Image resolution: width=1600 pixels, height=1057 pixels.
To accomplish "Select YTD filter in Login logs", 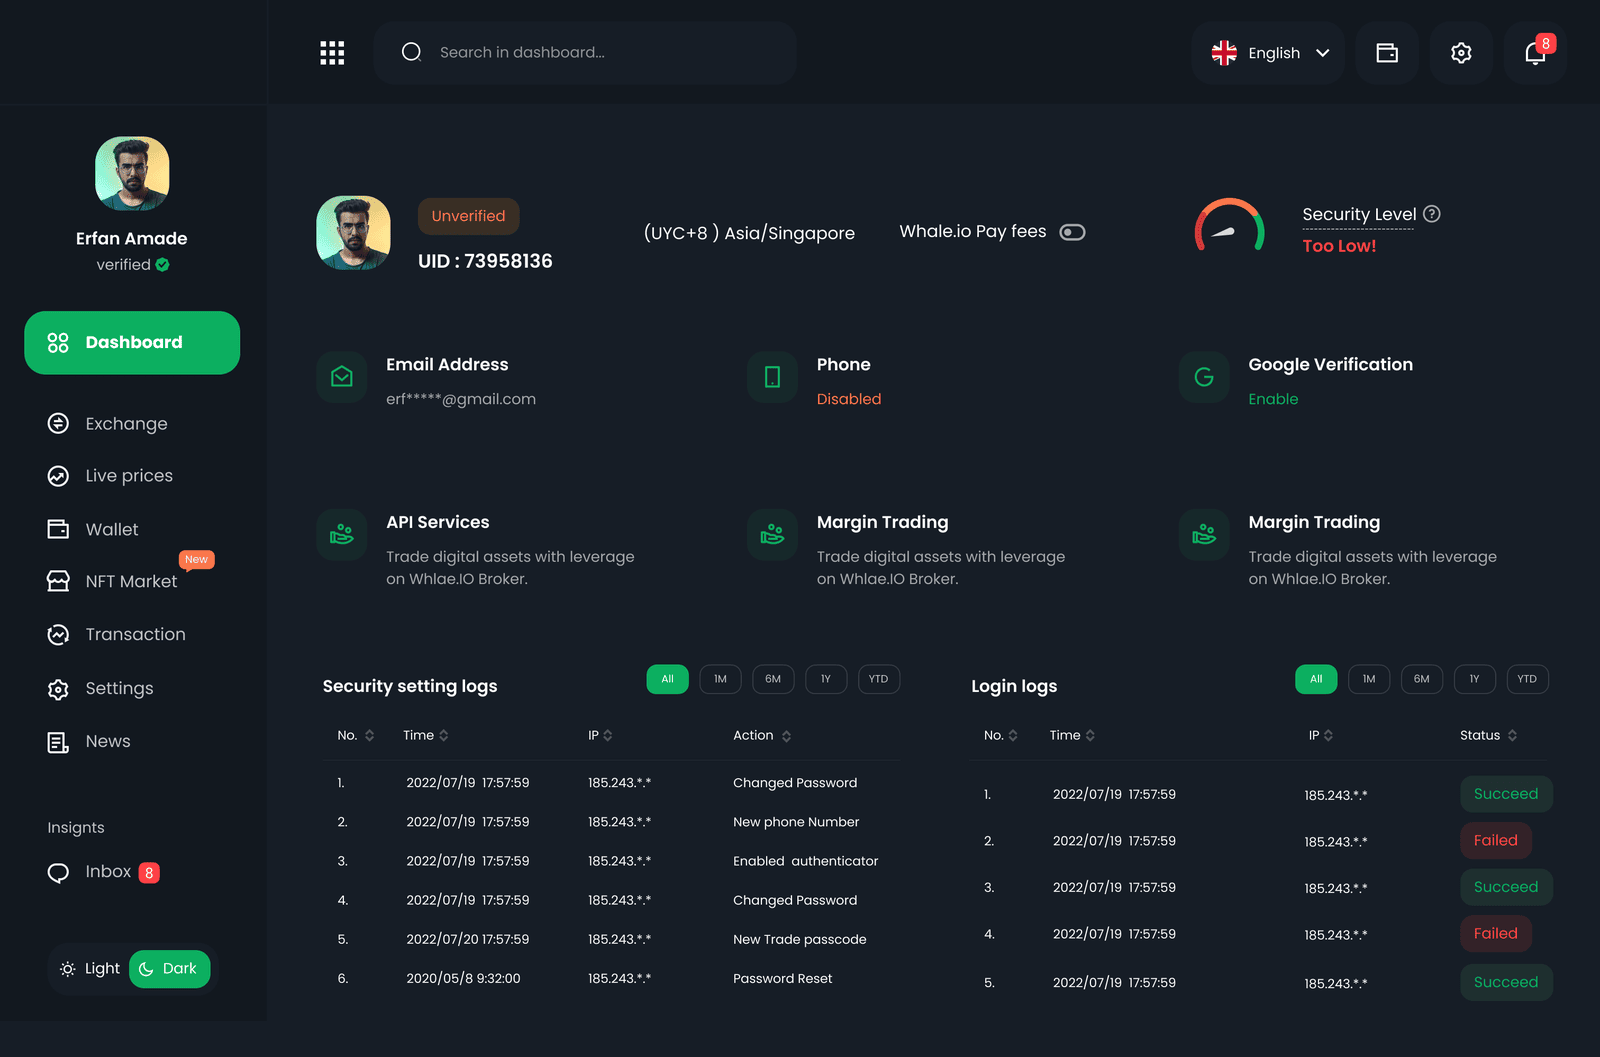I will (1527, 679).
